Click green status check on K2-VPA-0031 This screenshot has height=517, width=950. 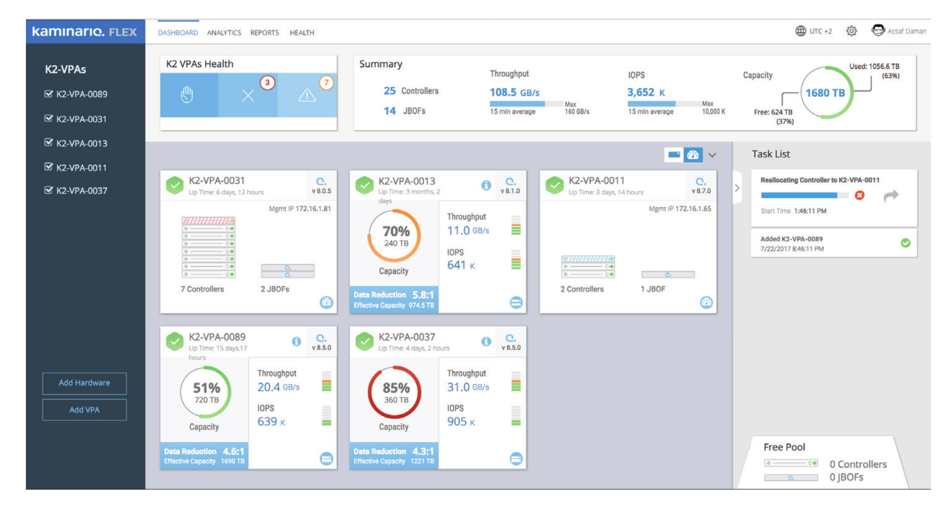(174, 185)
